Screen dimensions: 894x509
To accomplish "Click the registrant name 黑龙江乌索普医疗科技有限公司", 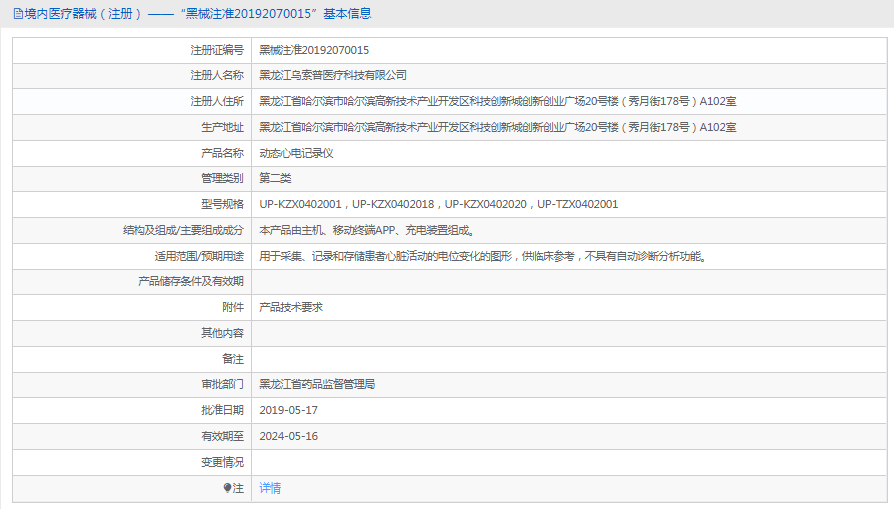I will coord(333,75).
